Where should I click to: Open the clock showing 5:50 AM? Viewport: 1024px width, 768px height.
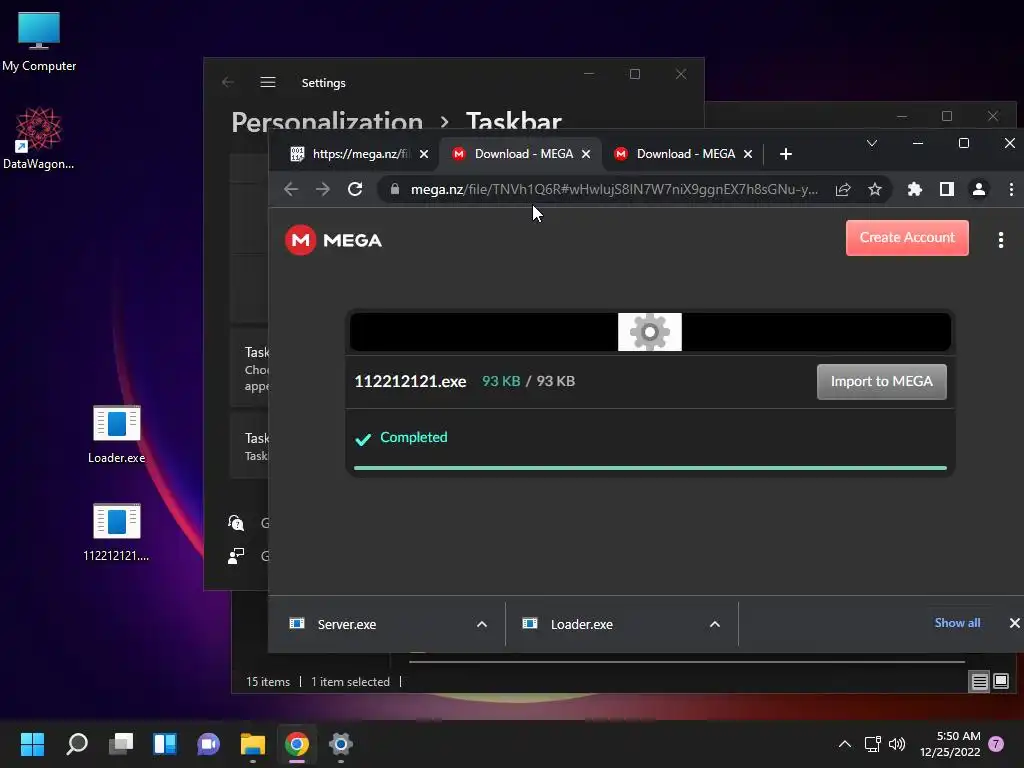click(x=950, y=744)
